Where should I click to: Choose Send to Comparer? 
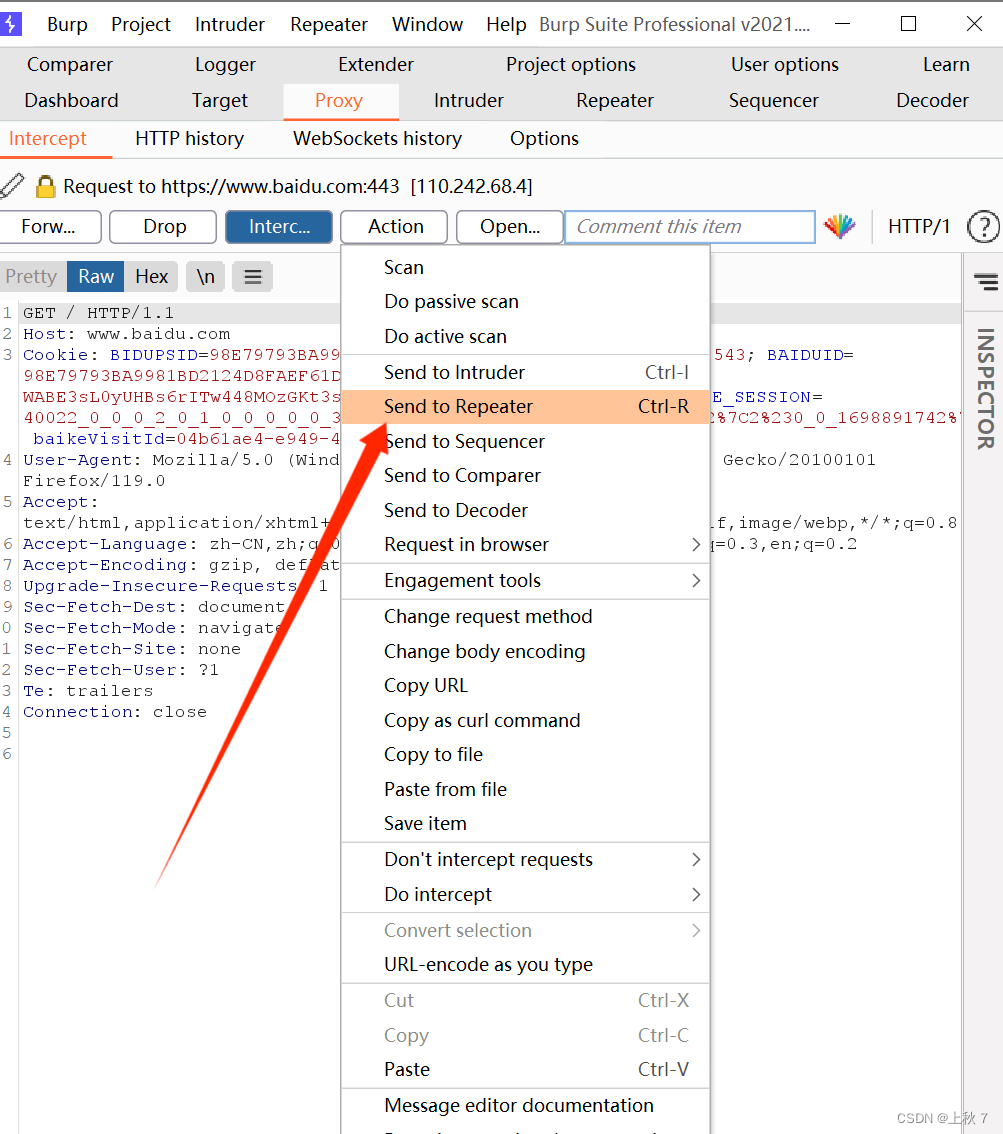tap(525, 476)
